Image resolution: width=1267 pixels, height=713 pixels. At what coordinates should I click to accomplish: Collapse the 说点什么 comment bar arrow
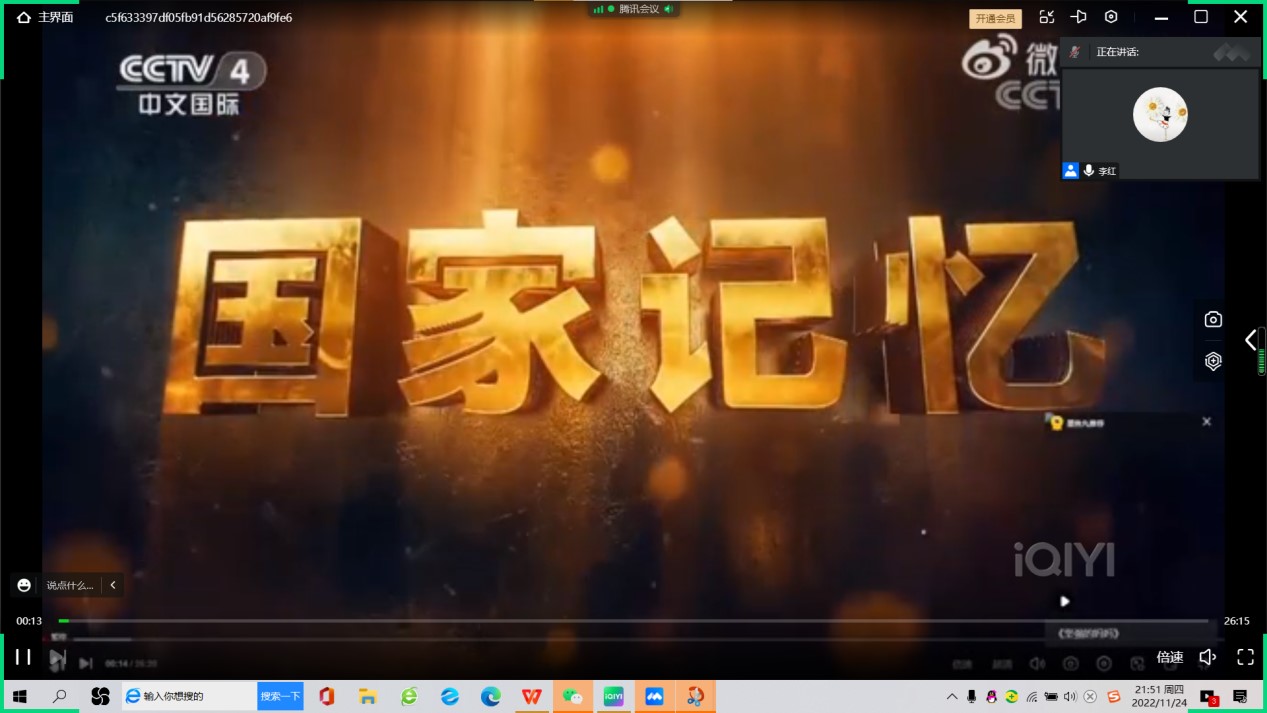click(x=113, y=585)
